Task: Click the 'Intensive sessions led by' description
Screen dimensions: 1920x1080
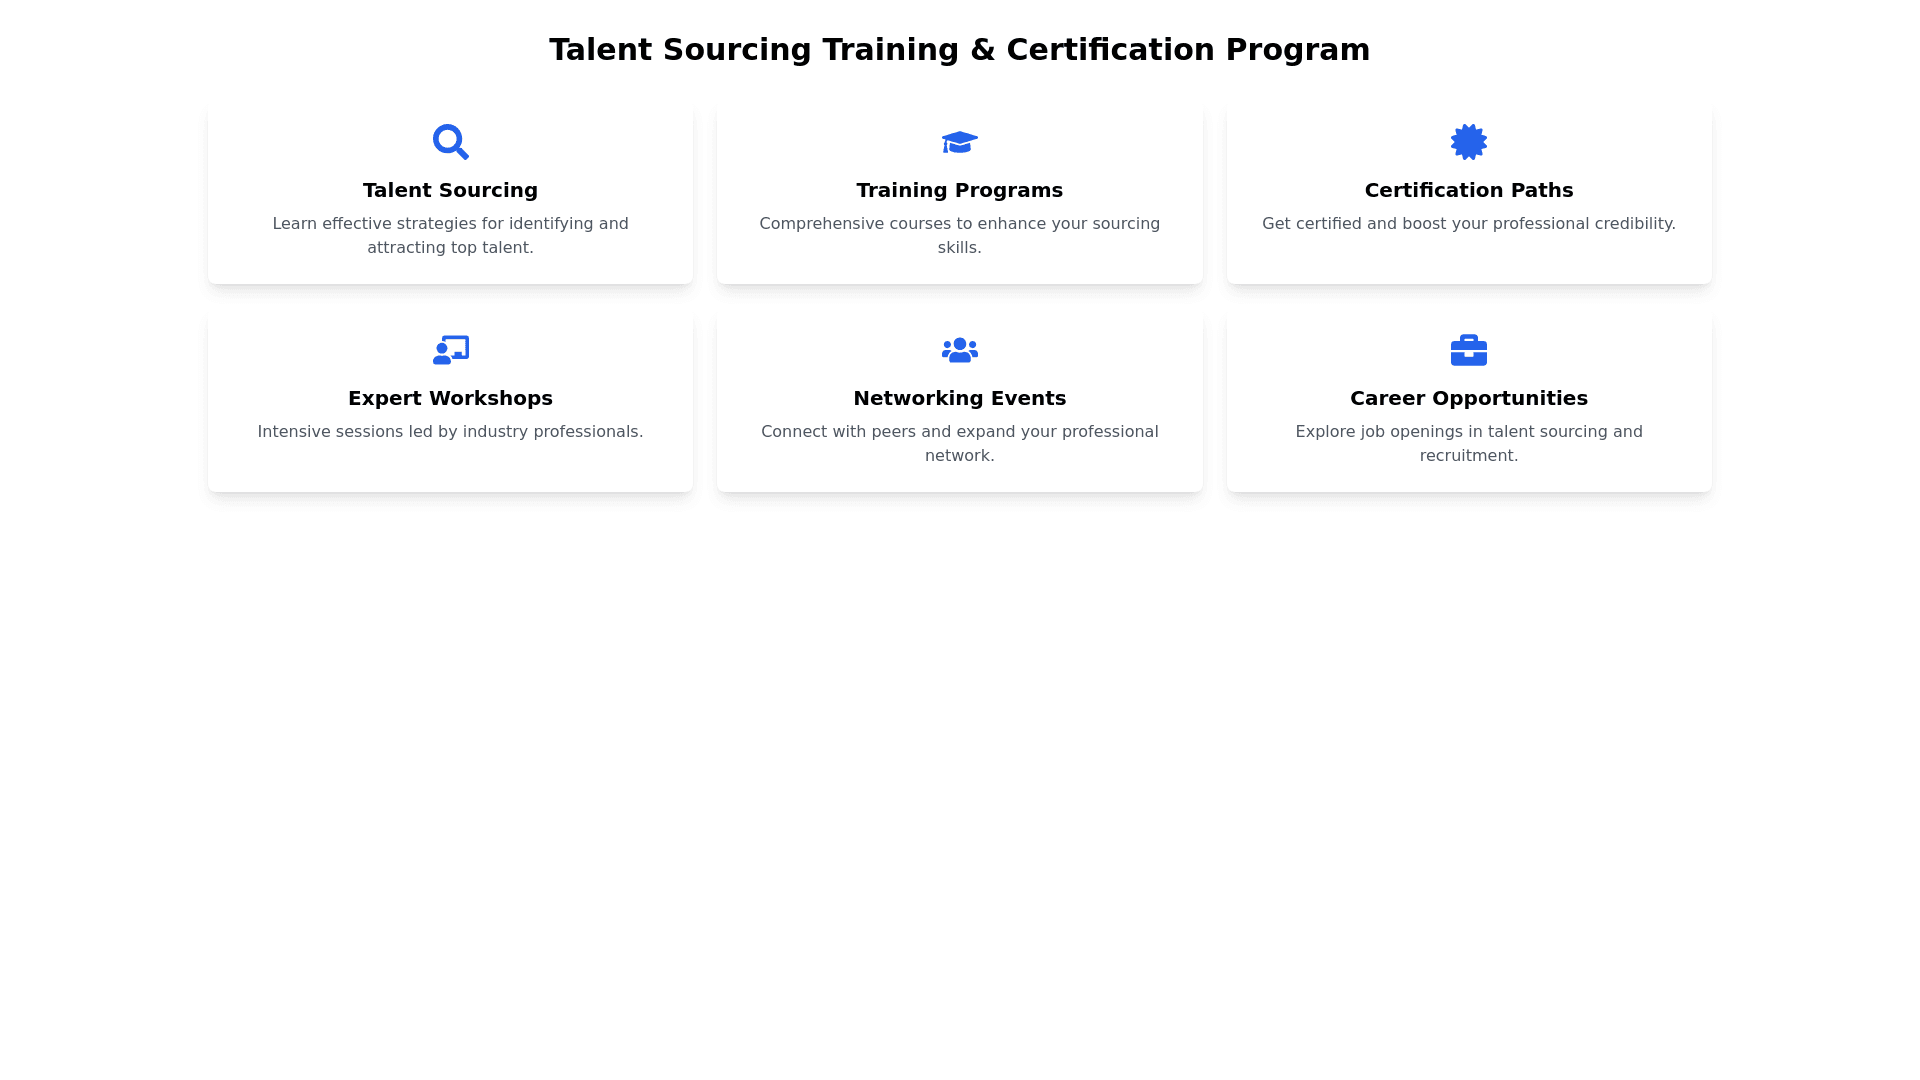Action: pos(450,432)
